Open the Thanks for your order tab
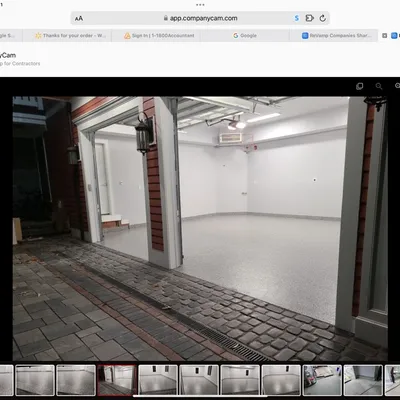This screenshot has width=400, height=400. click(70, 35)
